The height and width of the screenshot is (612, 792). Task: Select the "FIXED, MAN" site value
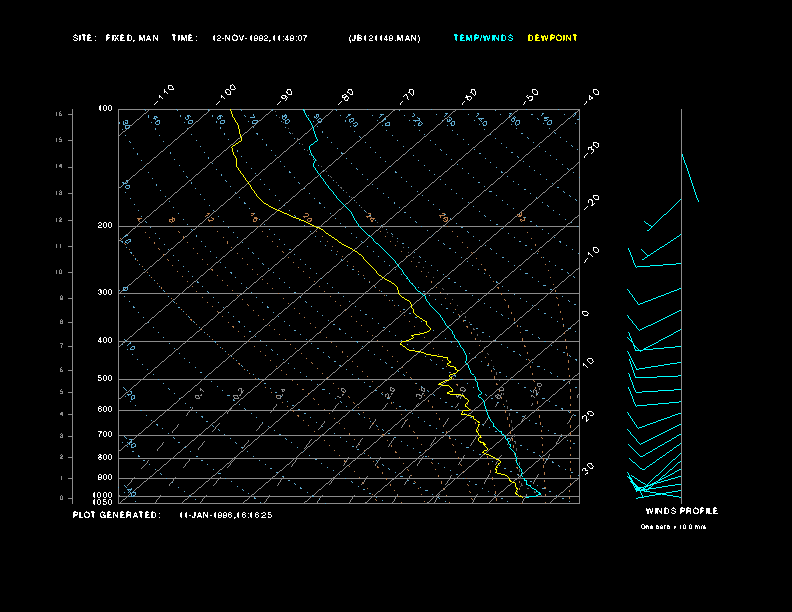[x=132, y=38]
